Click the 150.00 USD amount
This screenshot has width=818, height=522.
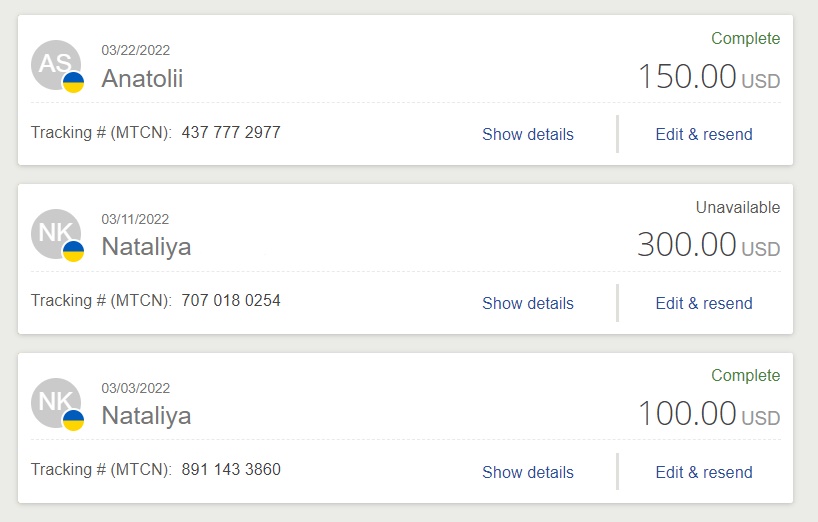708,77
